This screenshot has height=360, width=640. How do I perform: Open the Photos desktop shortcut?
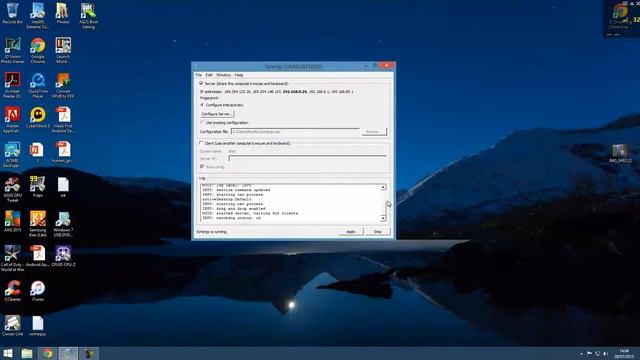62,13
